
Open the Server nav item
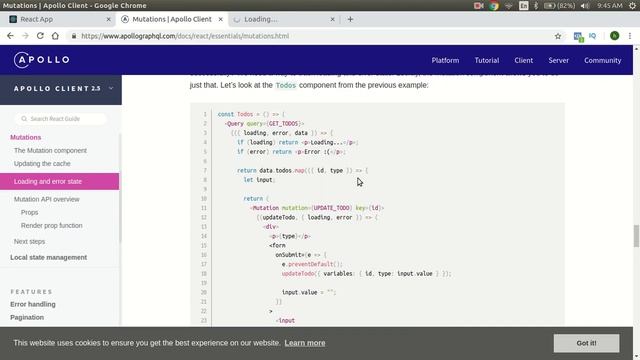(558, 60)
